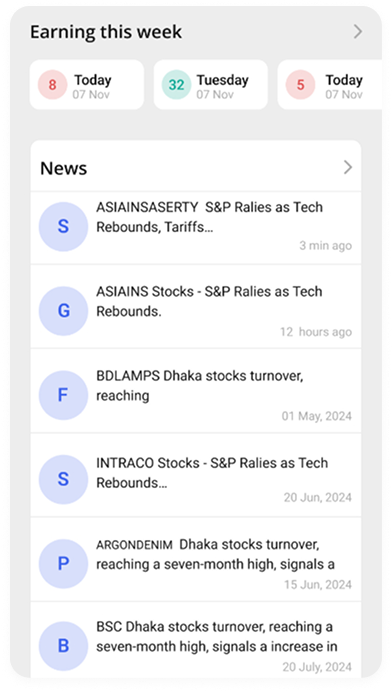Click the B avatar beside BSC news

pos(64,646)
